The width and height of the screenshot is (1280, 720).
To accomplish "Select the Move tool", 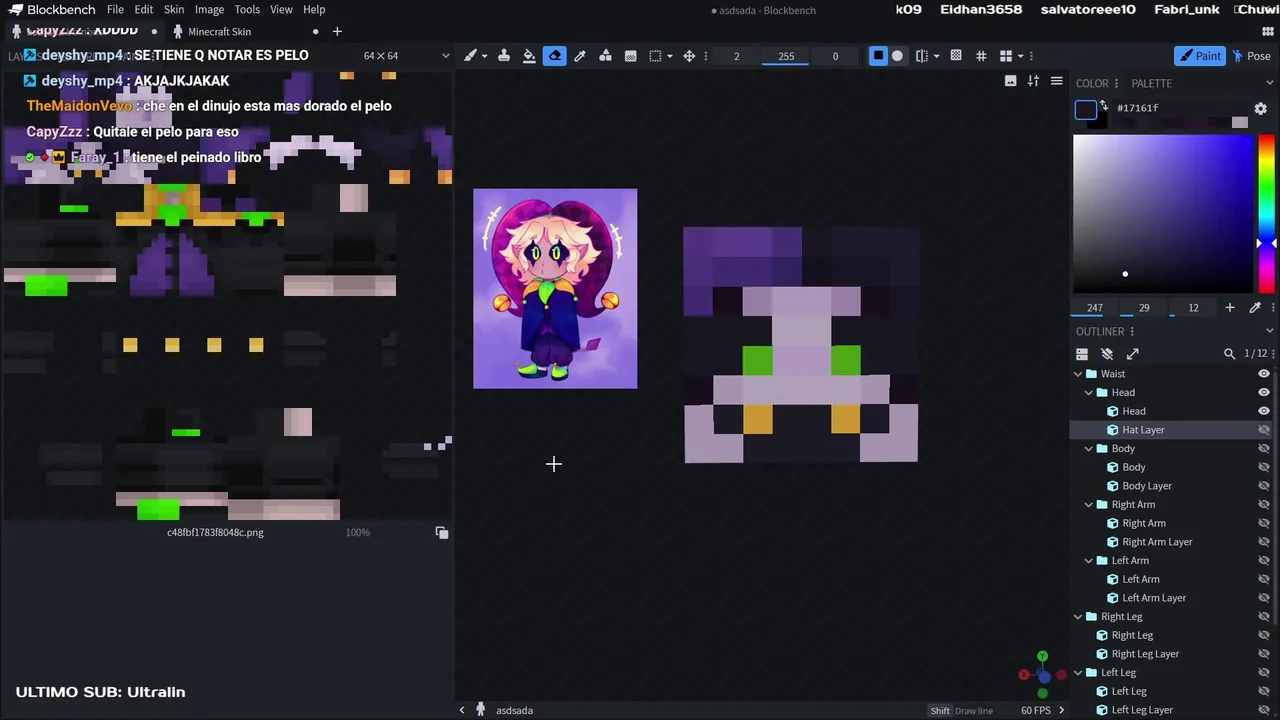I will tap(689, 56).
